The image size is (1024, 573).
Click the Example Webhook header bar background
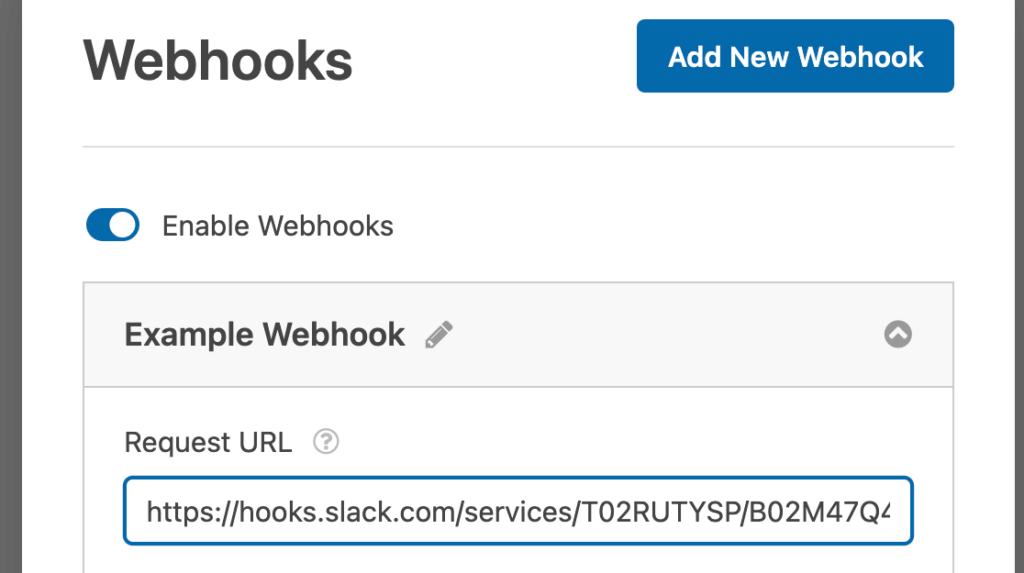point(653,335)
